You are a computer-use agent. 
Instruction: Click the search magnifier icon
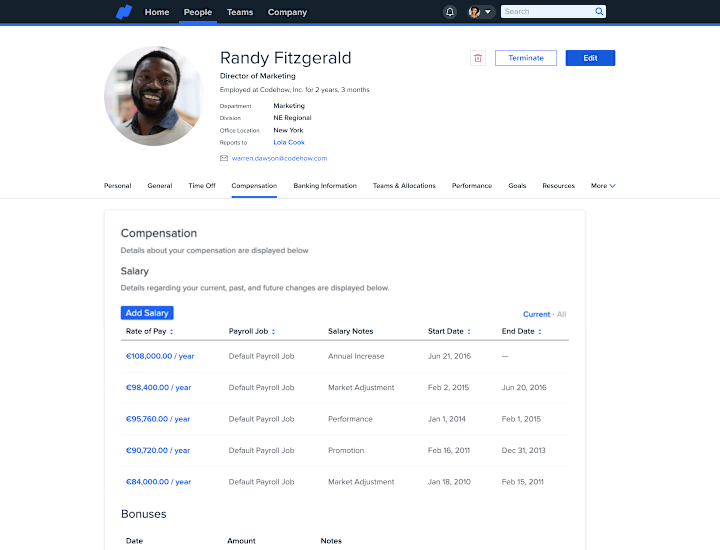point(599,11)
